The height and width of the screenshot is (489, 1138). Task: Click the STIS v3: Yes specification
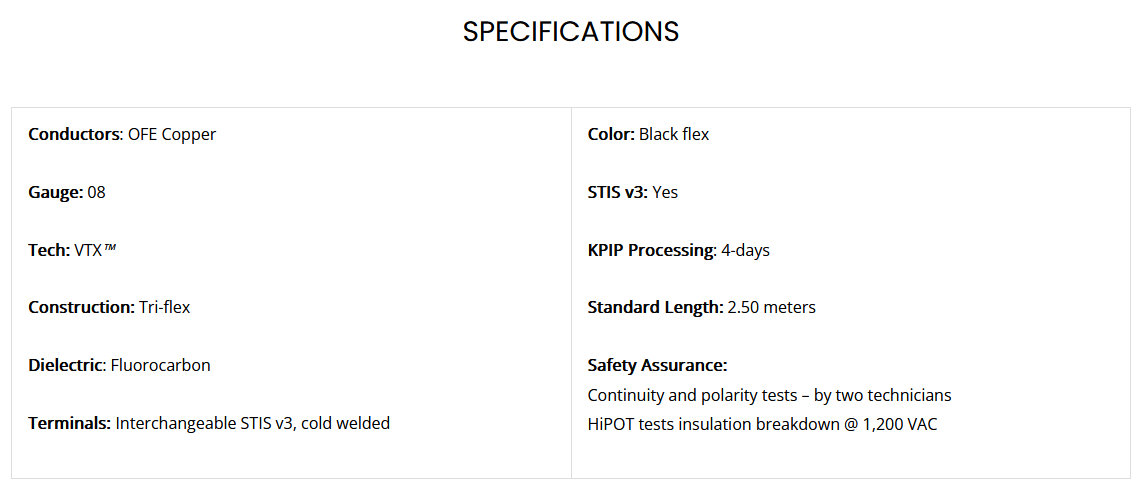click(x=633, y=192)
